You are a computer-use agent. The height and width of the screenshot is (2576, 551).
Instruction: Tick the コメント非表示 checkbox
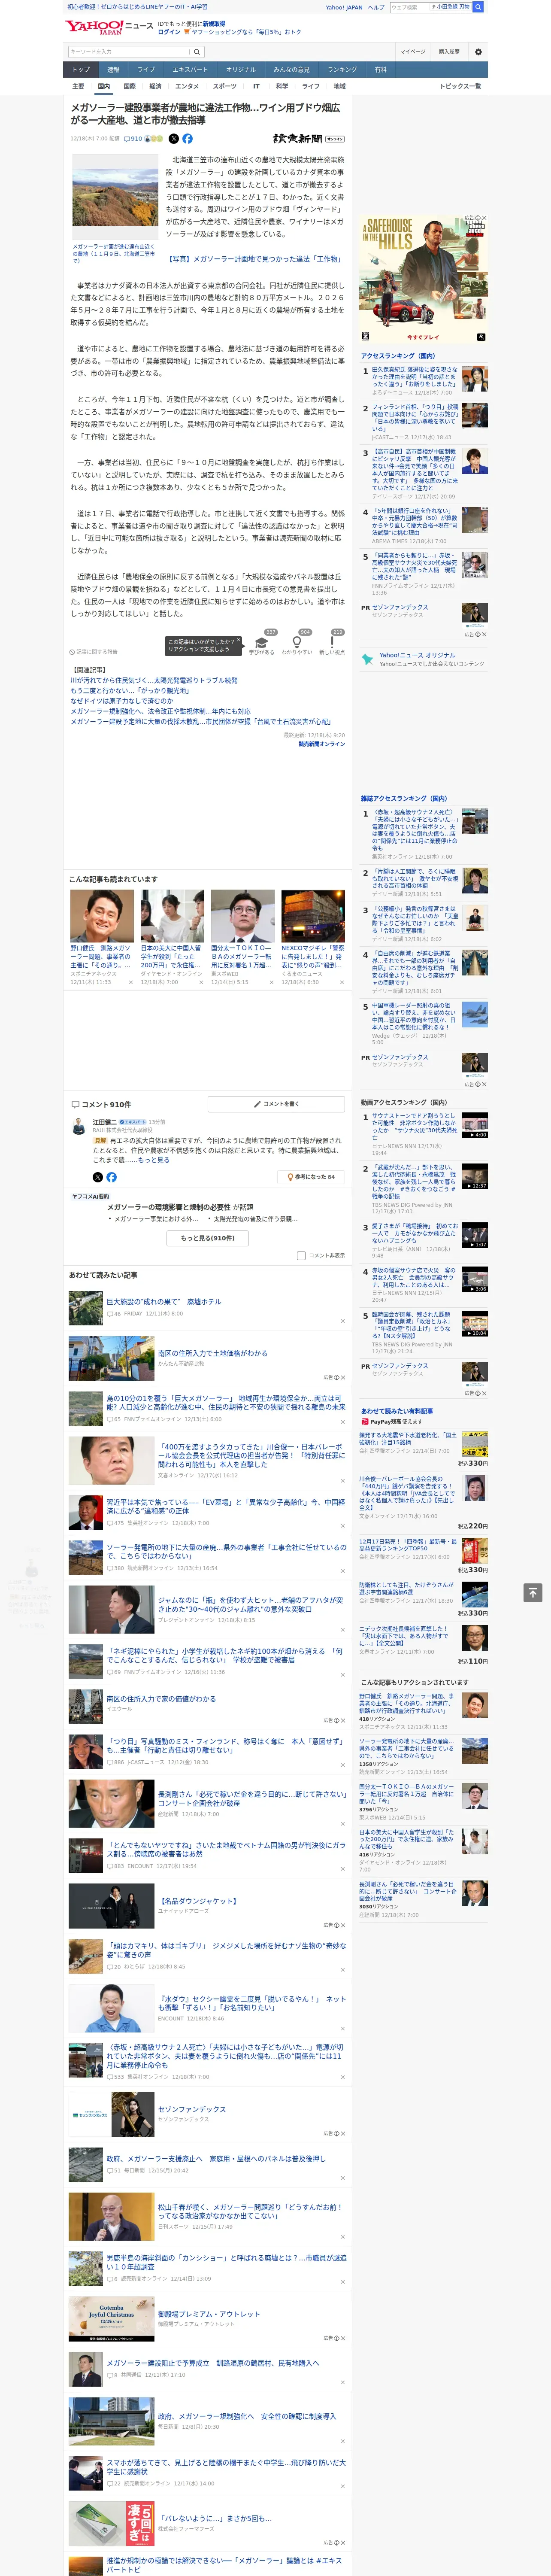point(301,1255)
